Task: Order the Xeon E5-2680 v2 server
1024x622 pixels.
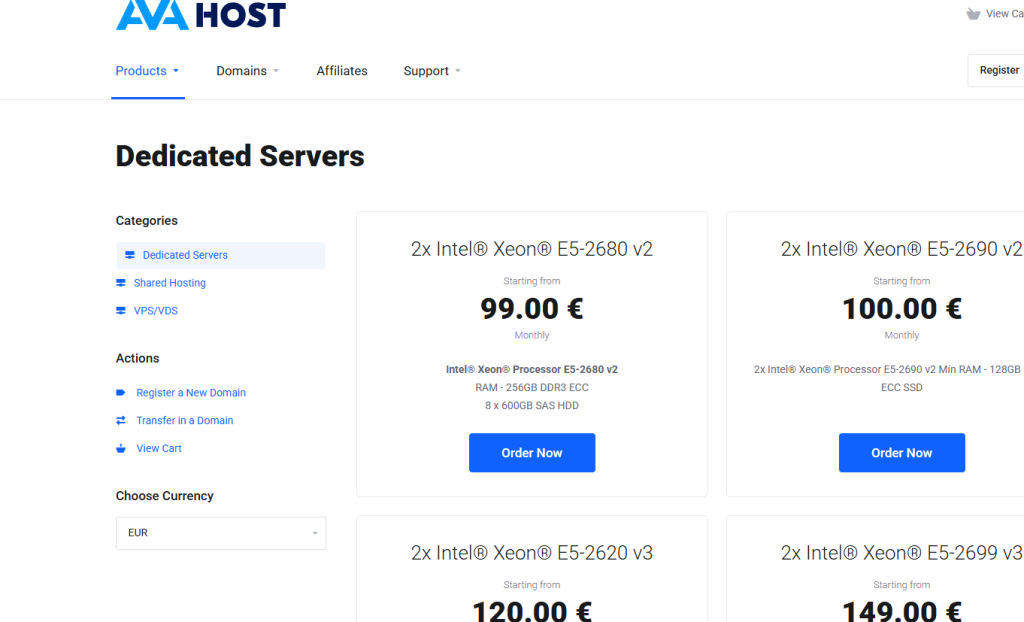Action: (532, 453)
